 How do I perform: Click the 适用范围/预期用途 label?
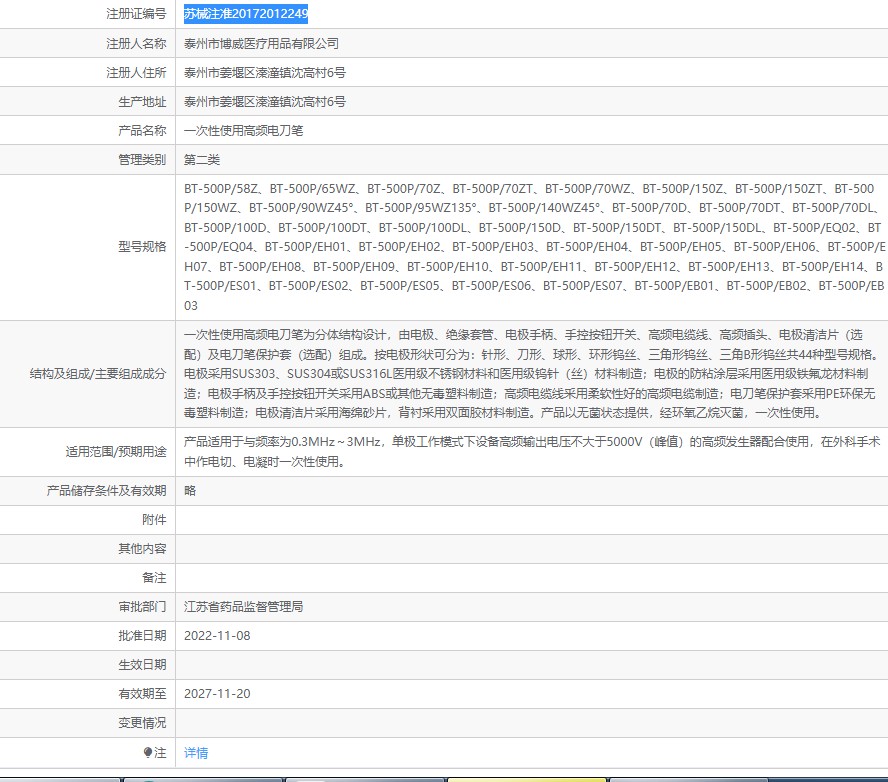click(116, 452)
